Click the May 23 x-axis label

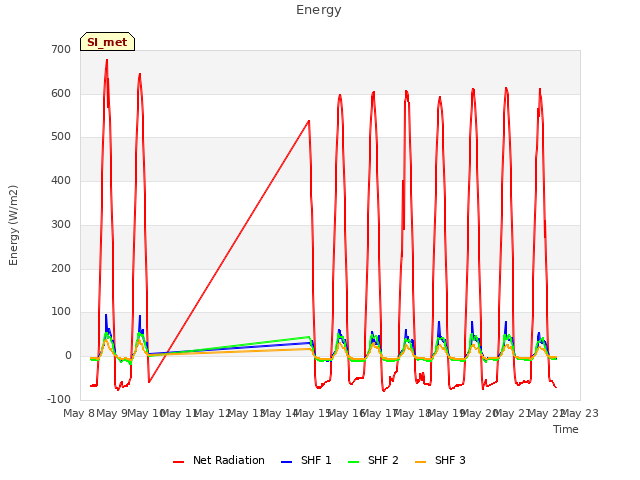pyautogui.click(x=580, y=413)
